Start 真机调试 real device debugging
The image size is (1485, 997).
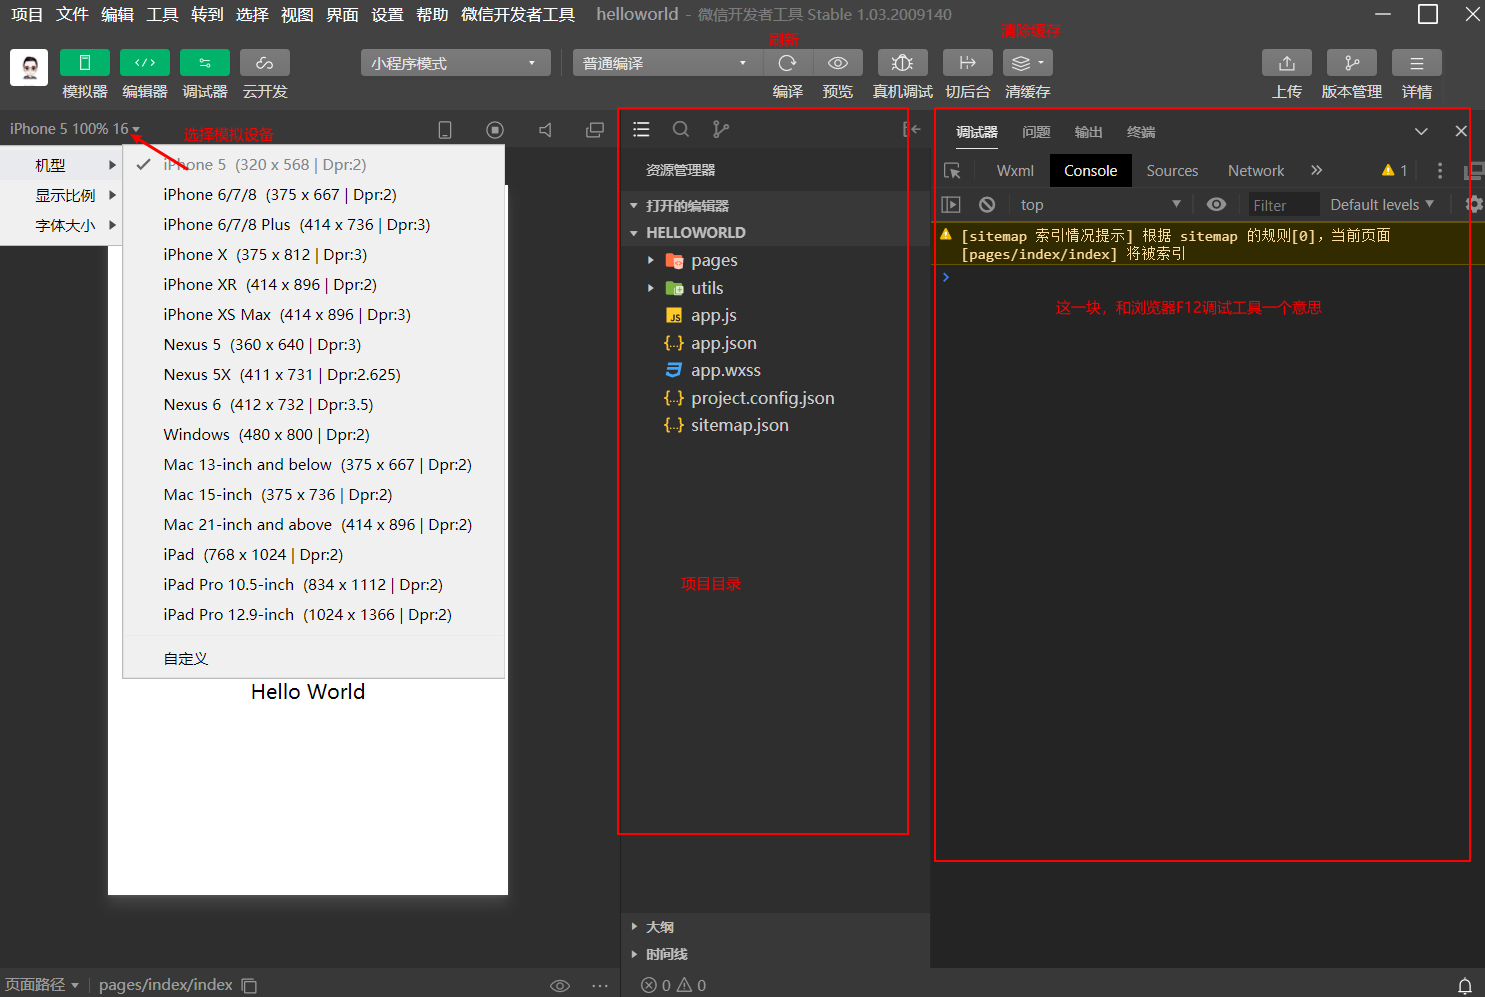click(903, 63)
